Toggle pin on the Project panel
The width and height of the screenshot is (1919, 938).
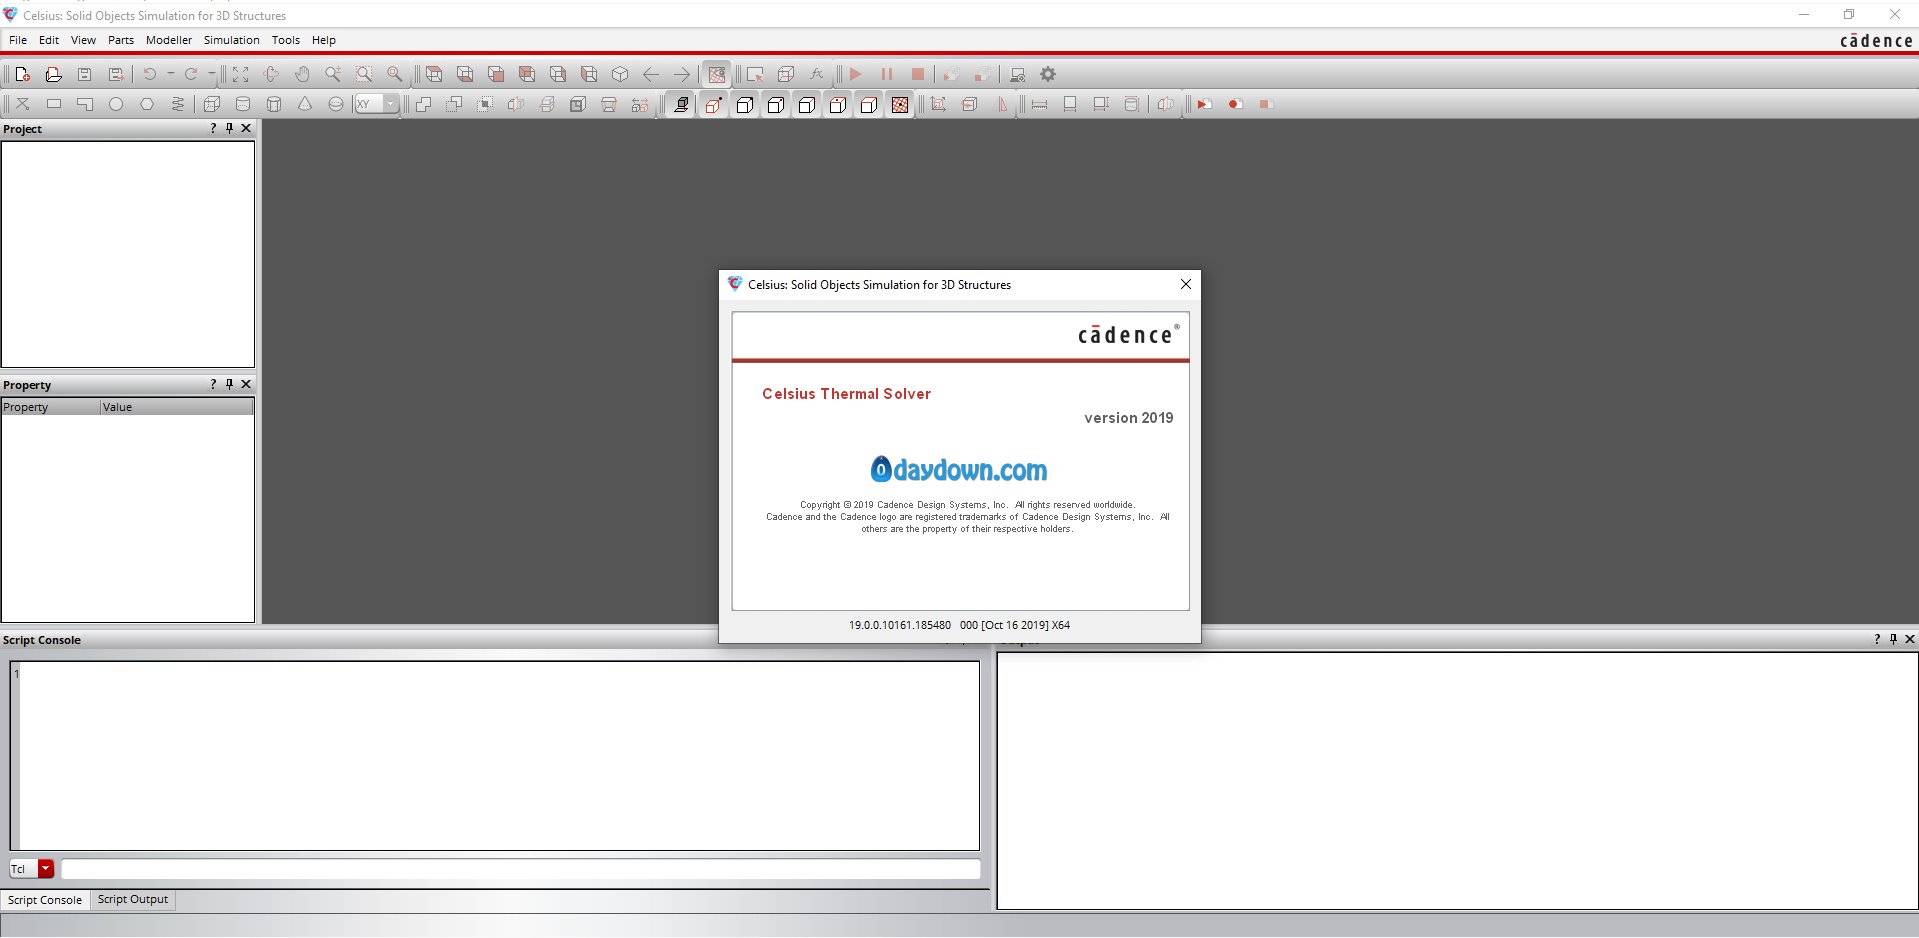coord(229,128)
